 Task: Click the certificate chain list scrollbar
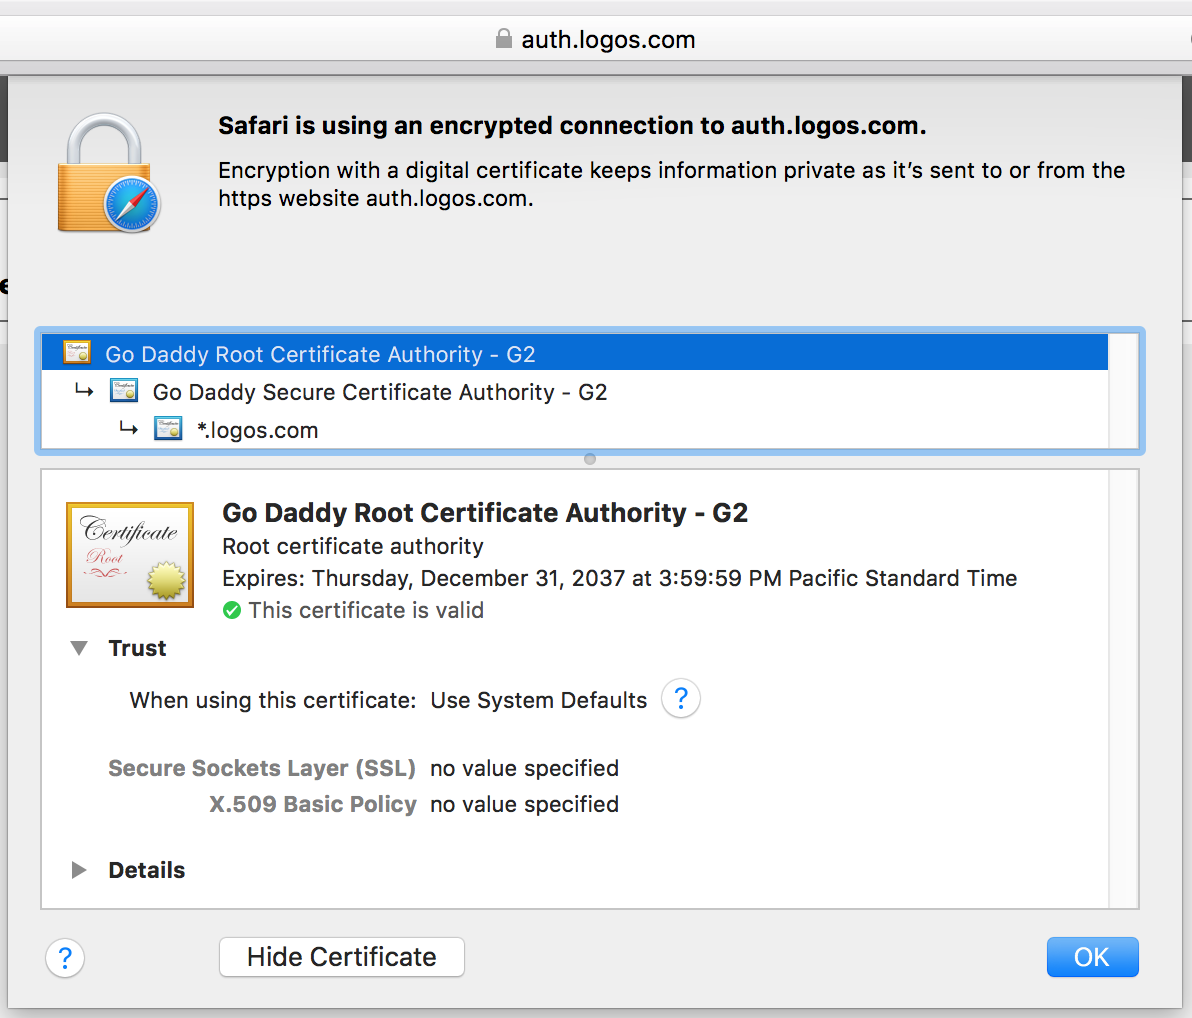coord(1123,391)
